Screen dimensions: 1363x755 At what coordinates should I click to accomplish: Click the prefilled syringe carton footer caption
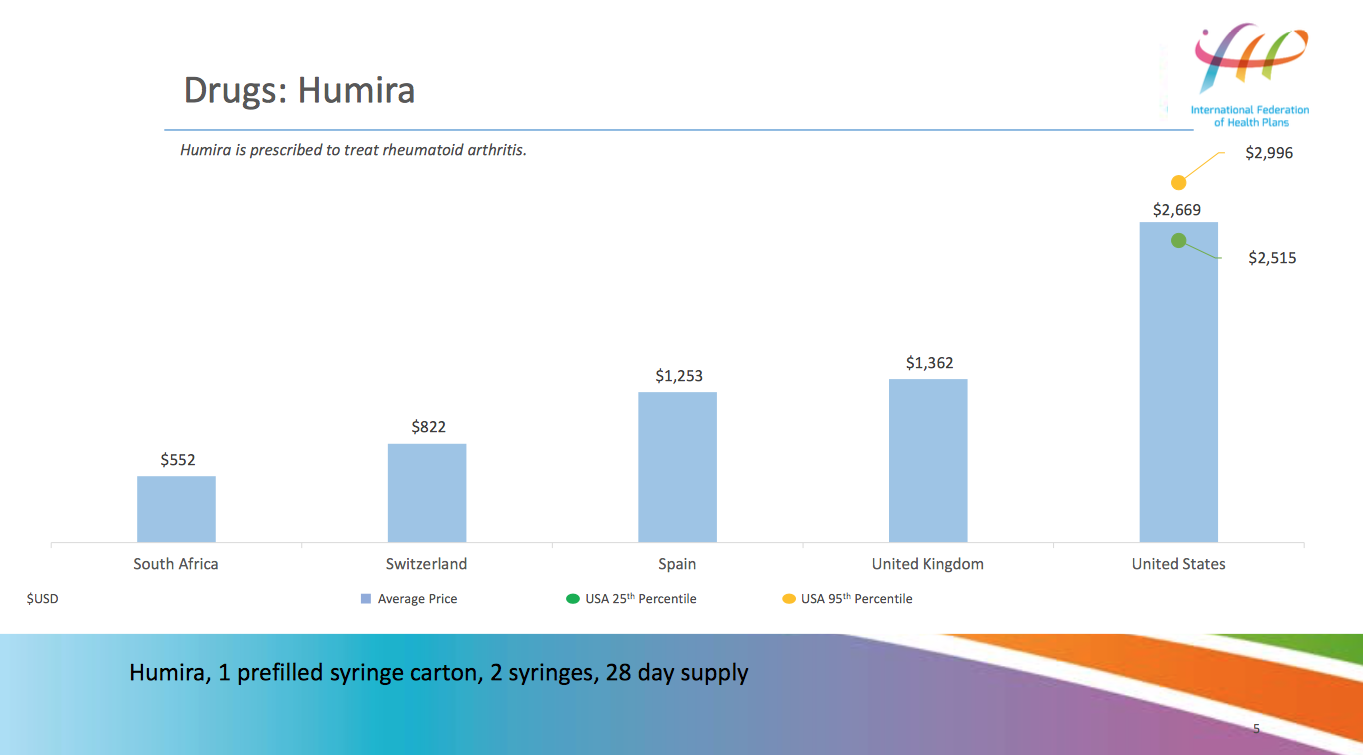point(438,672)
